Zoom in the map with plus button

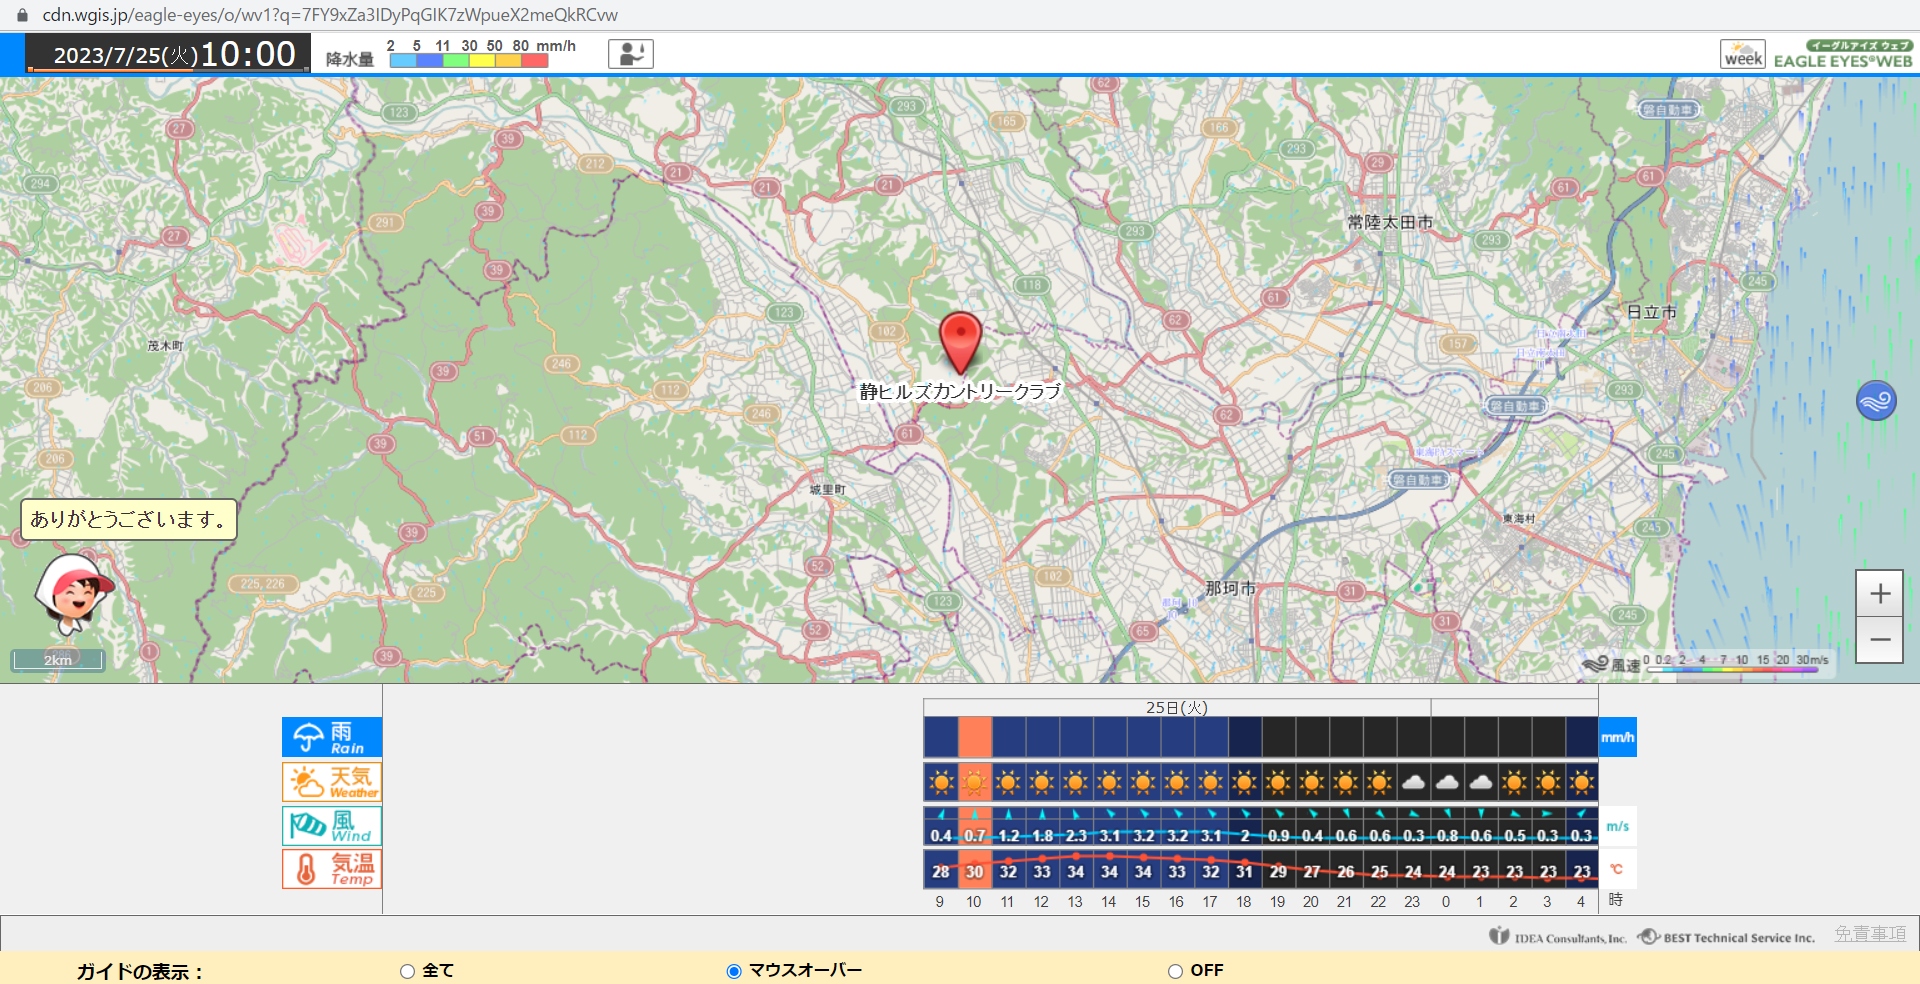point(1879,594)
